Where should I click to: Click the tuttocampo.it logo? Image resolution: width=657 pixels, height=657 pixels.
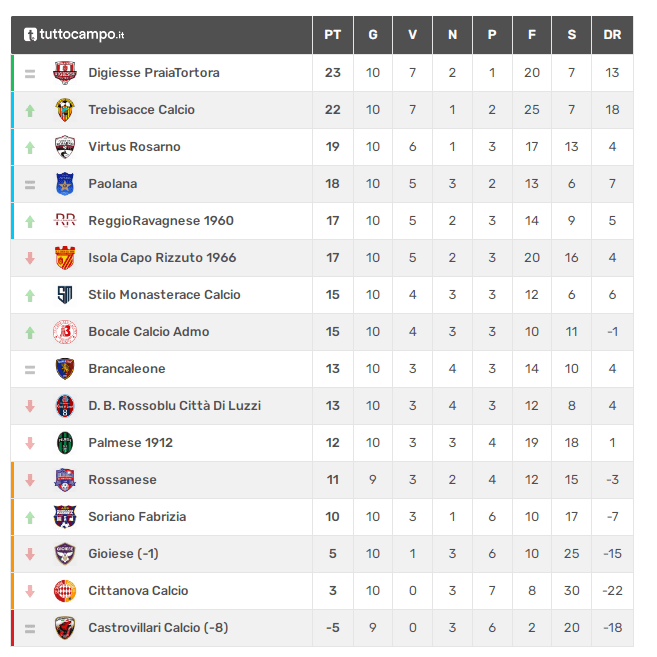74,35
